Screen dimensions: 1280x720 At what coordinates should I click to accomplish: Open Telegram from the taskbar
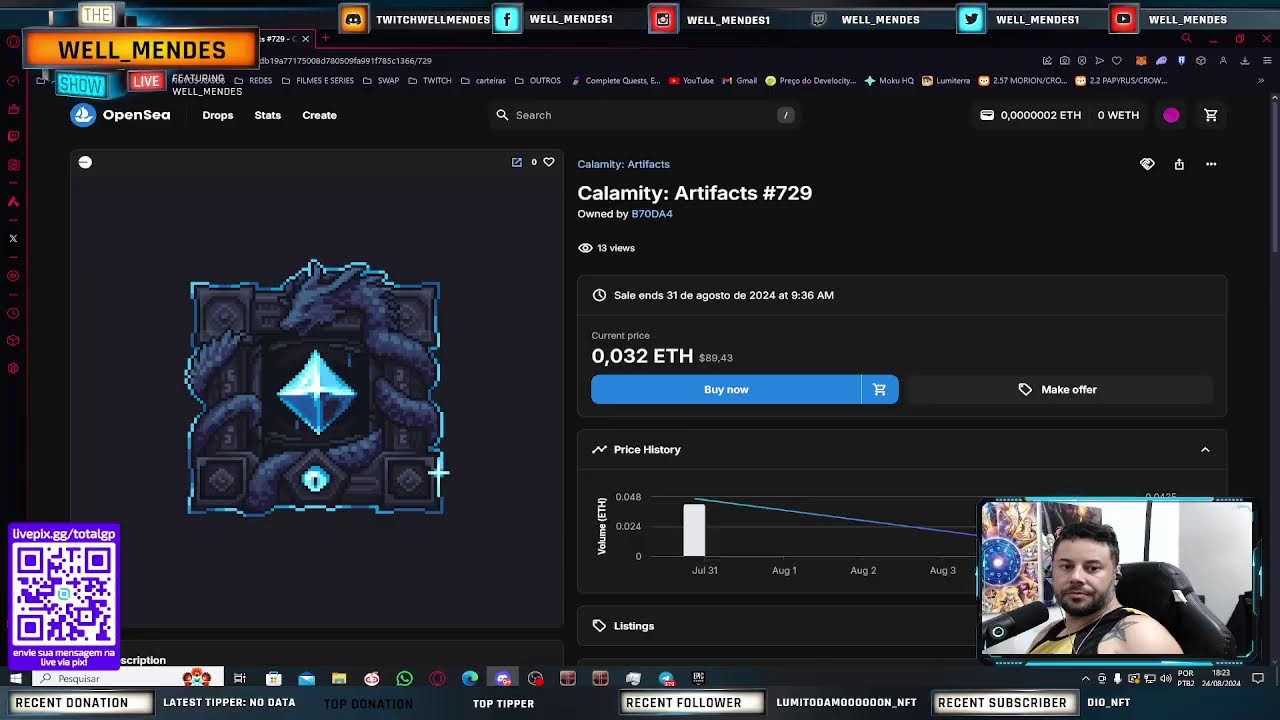(x=666, y=678)
